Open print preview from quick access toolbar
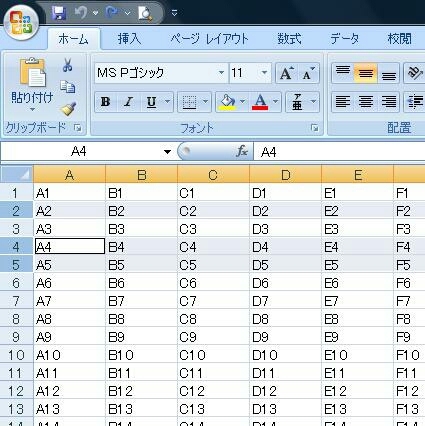This screenshot has height=426, width=425. 145,13
